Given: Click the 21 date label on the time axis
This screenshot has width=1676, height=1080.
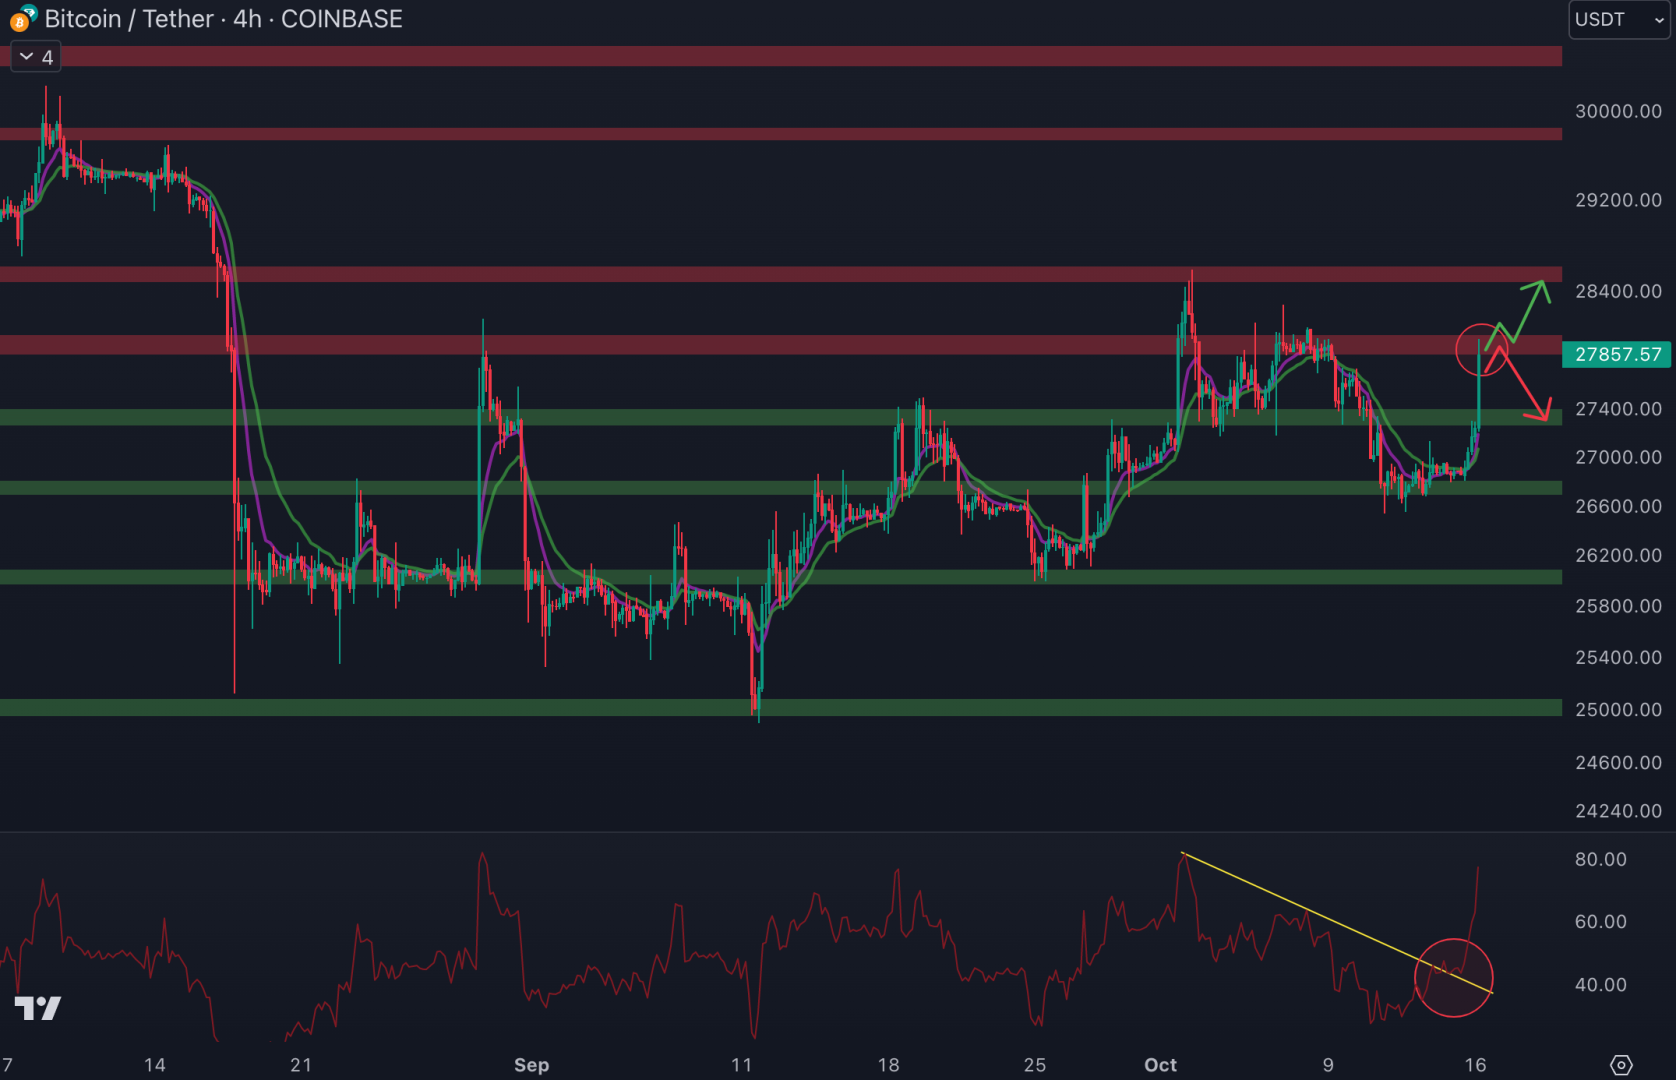Looking at the screenshot, I should click(x=301, y=1065).
